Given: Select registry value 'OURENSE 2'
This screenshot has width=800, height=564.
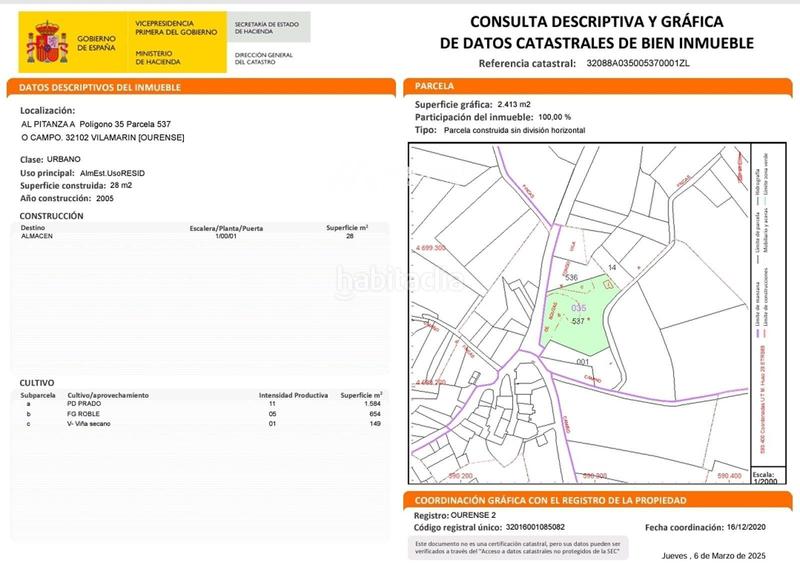Looking at the screenshot, I should (x=473, y=515).
